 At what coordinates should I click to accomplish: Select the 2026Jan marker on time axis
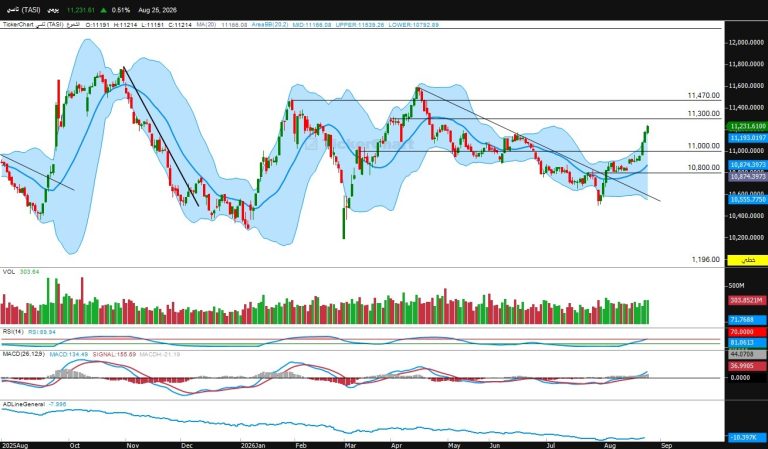coord(253,446)
